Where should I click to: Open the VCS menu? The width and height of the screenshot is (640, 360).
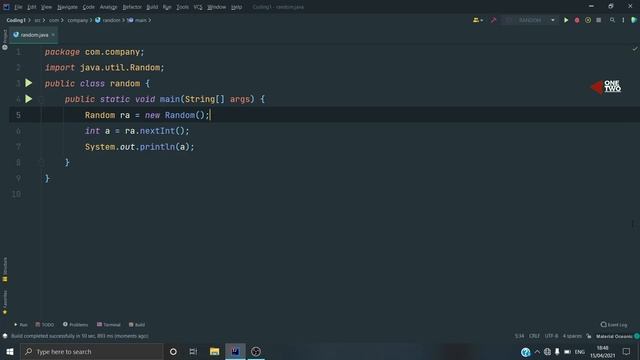(198, 7)
